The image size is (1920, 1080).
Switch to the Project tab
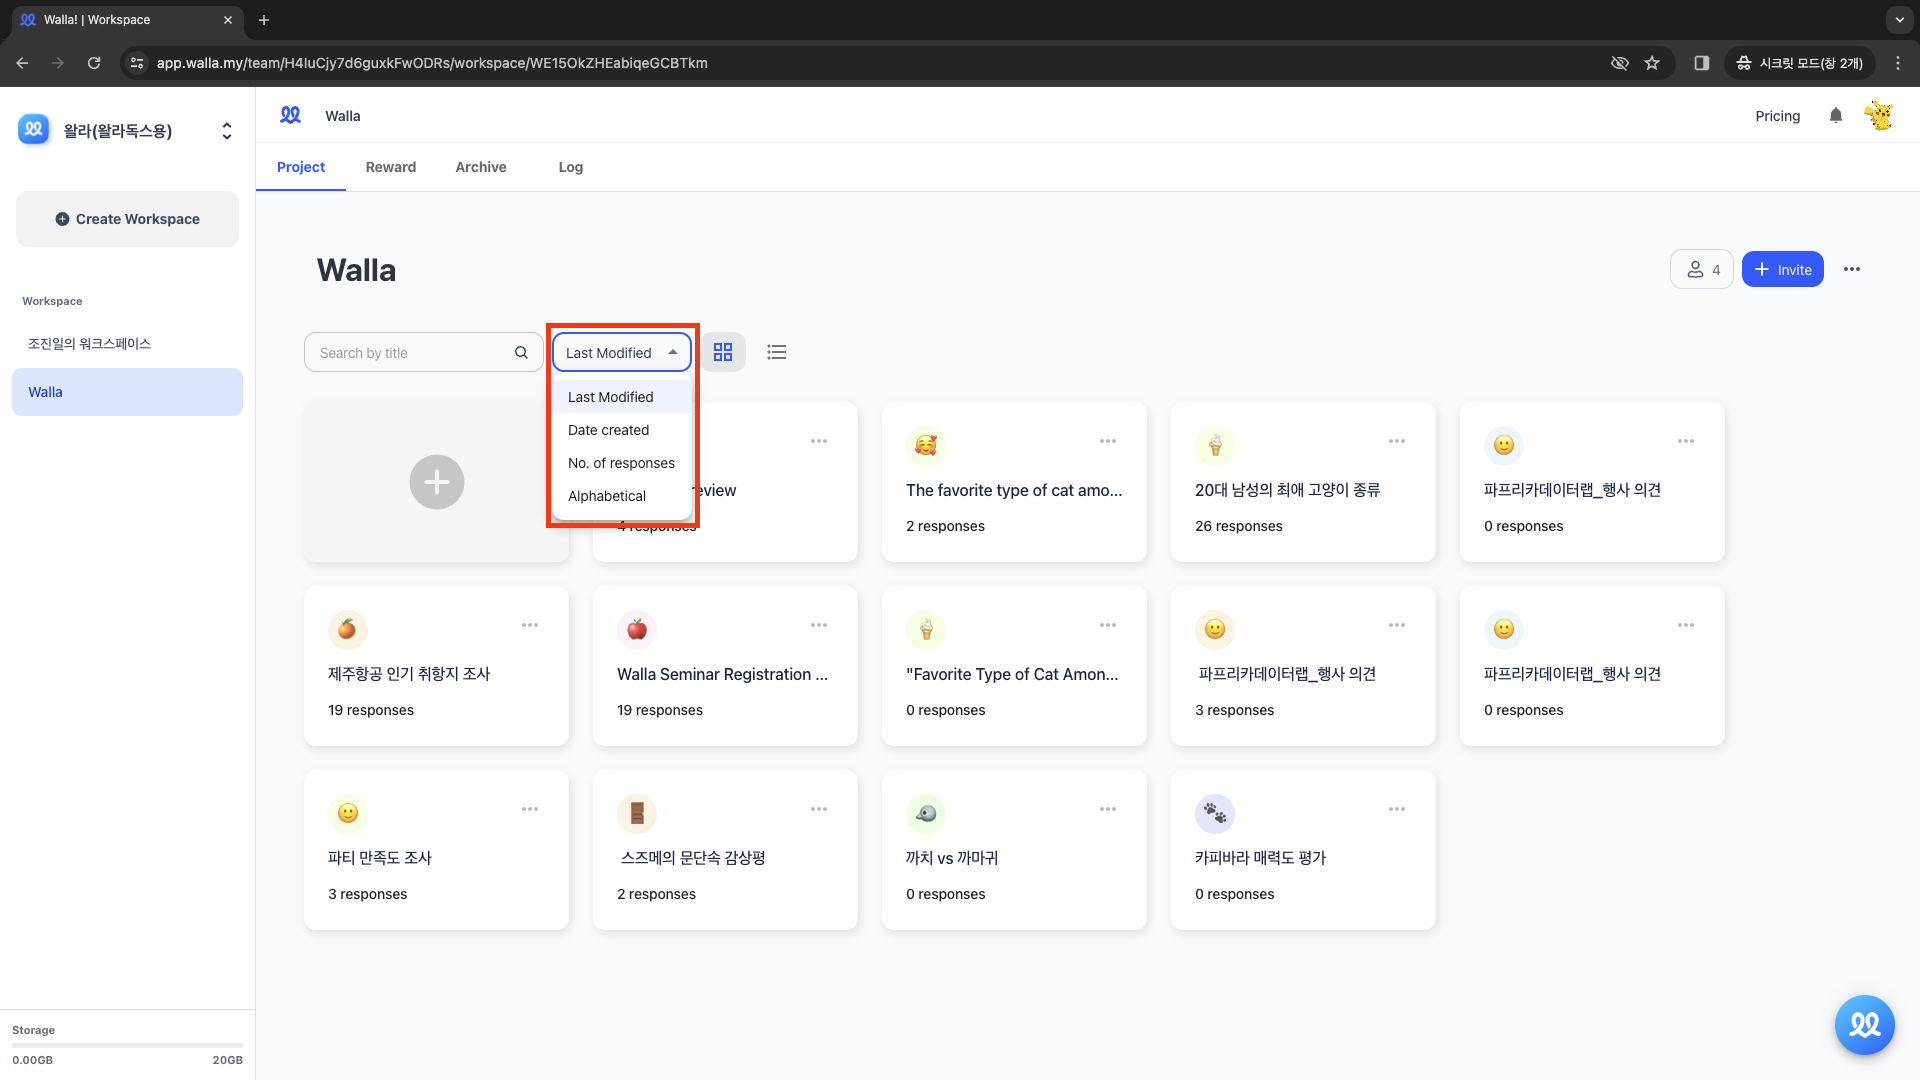coord(301,167)
